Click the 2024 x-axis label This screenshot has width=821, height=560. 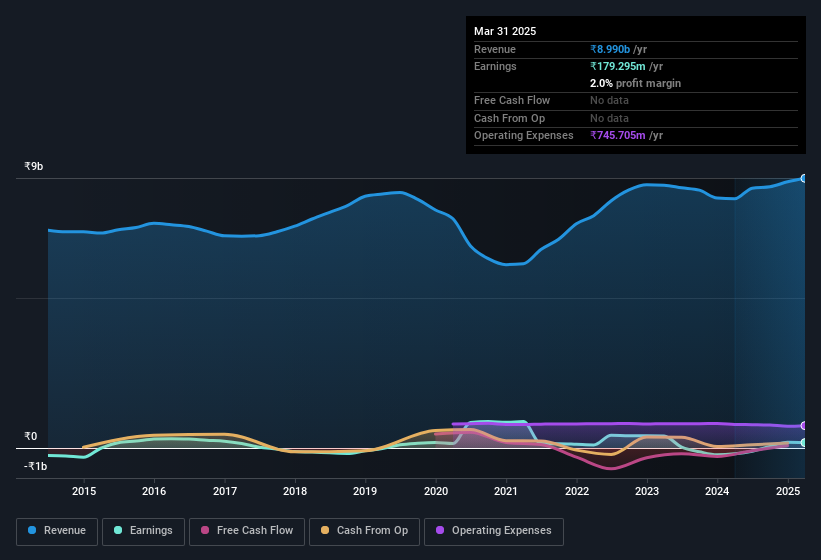coord(717,491)
